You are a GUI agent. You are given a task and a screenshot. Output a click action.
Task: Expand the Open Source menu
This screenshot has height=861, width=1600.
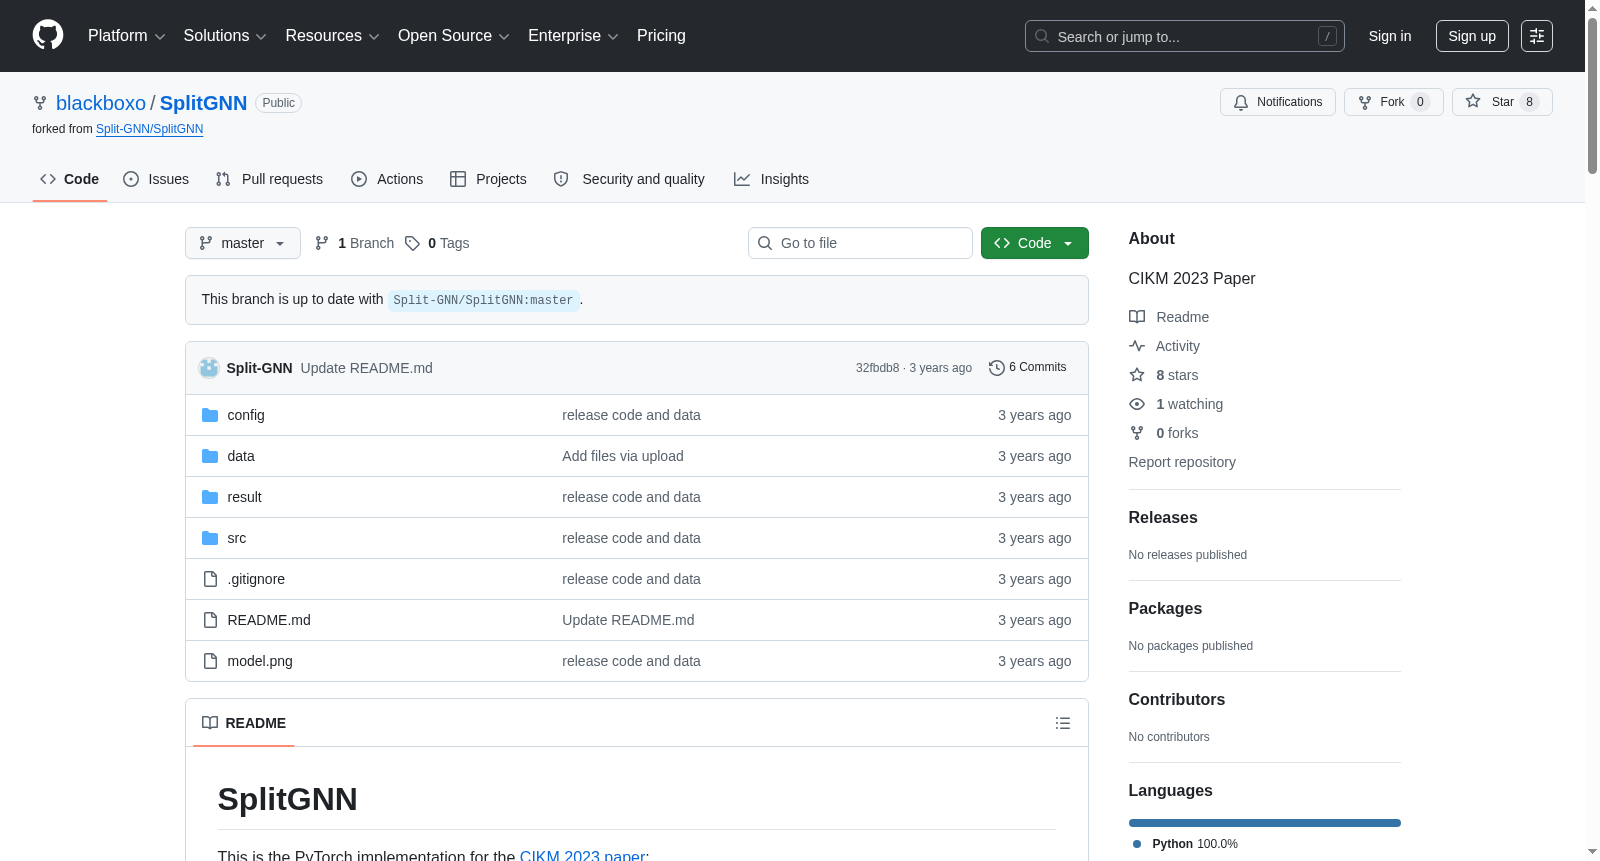[454, 36]
